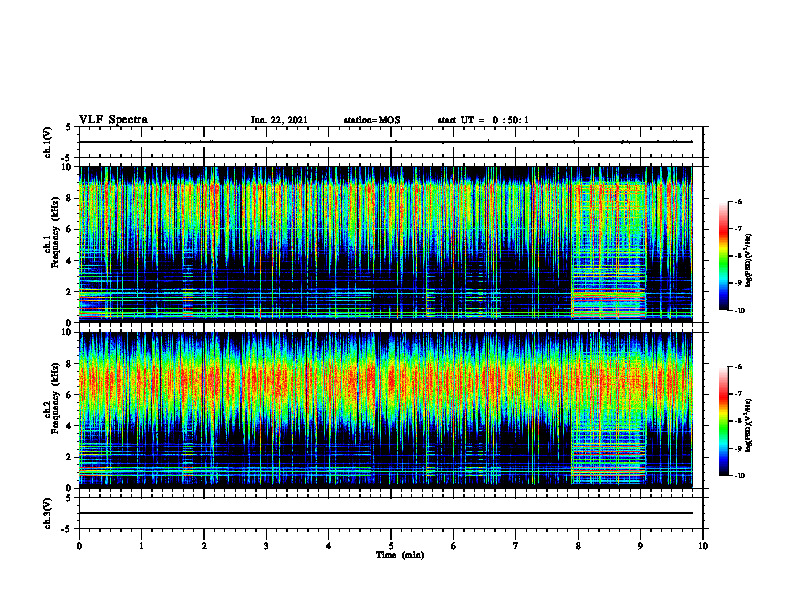
Task: Select the ch.2 colorbar "log(PSD)" unit label
Action: pyautogui.click(x=749, y=425)
